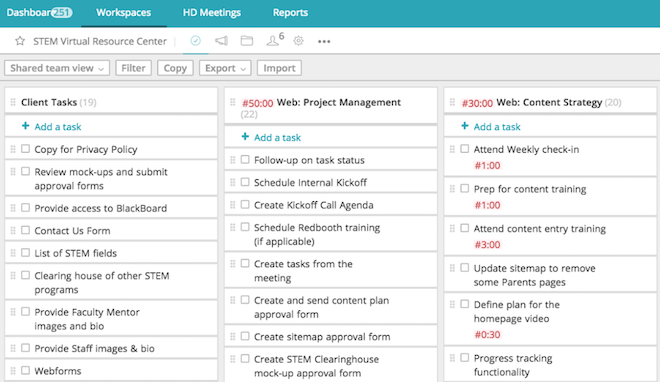Image resolution: width=660 pixels, height=382 pixels.
Task: Click plus icon in Client Tasks Add a task
Action: pyautogui.click(x=26, y=126)
